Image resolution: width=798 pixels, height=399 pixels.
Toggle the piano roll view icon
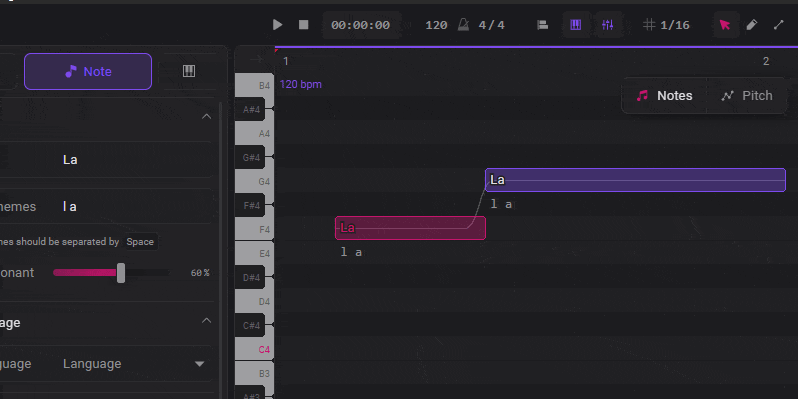(x=576, y=25)
